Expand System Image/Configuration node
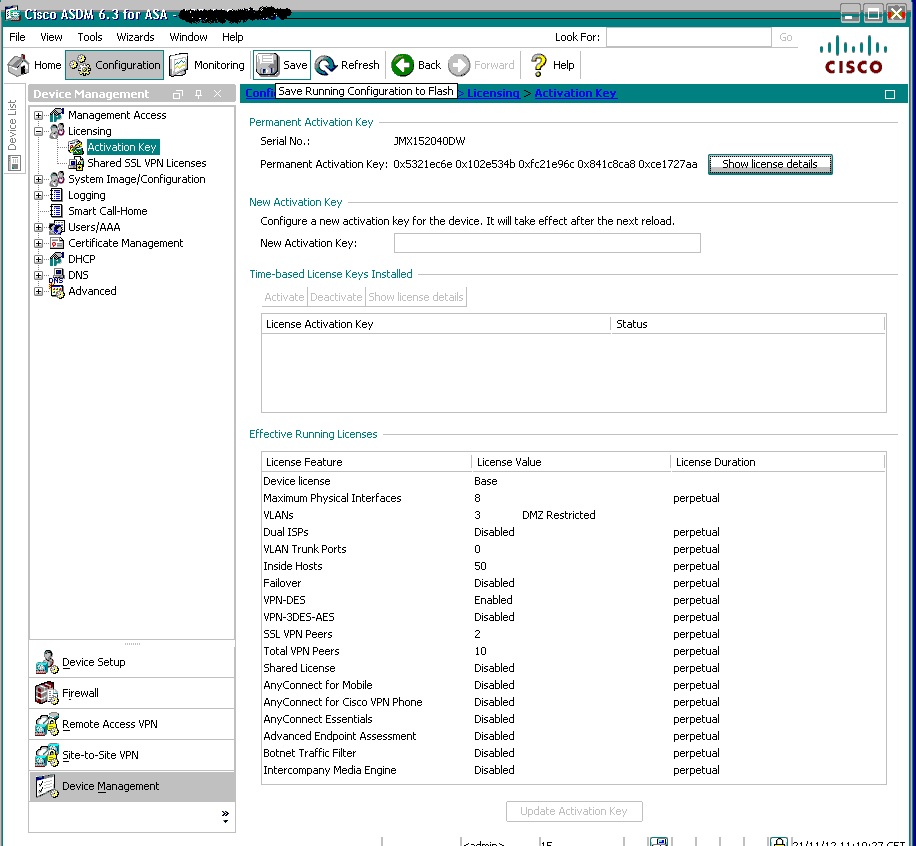 (39, 179)
